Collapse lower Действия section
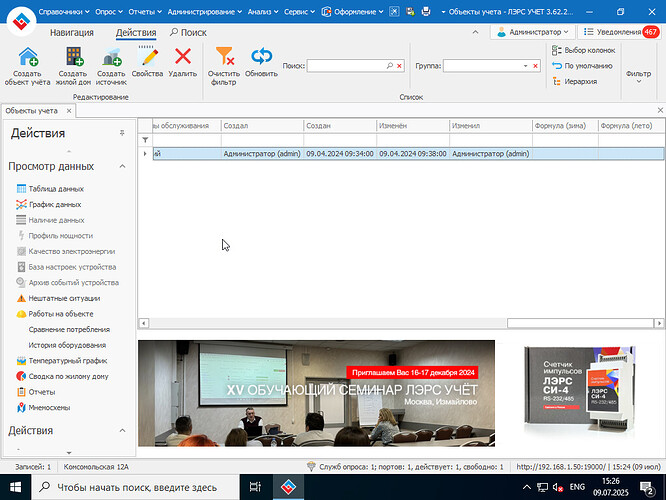Viewport: 666px width, 500px height. 122,430
